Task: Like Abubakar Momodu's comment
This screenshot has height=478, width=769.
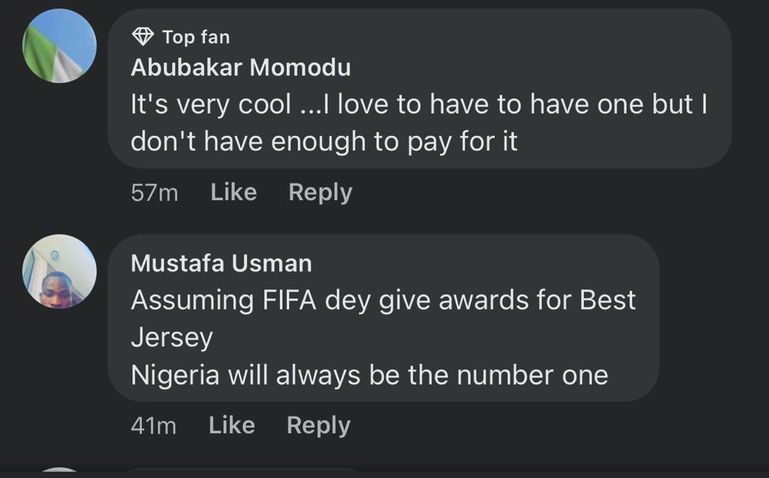Action: 233,192
